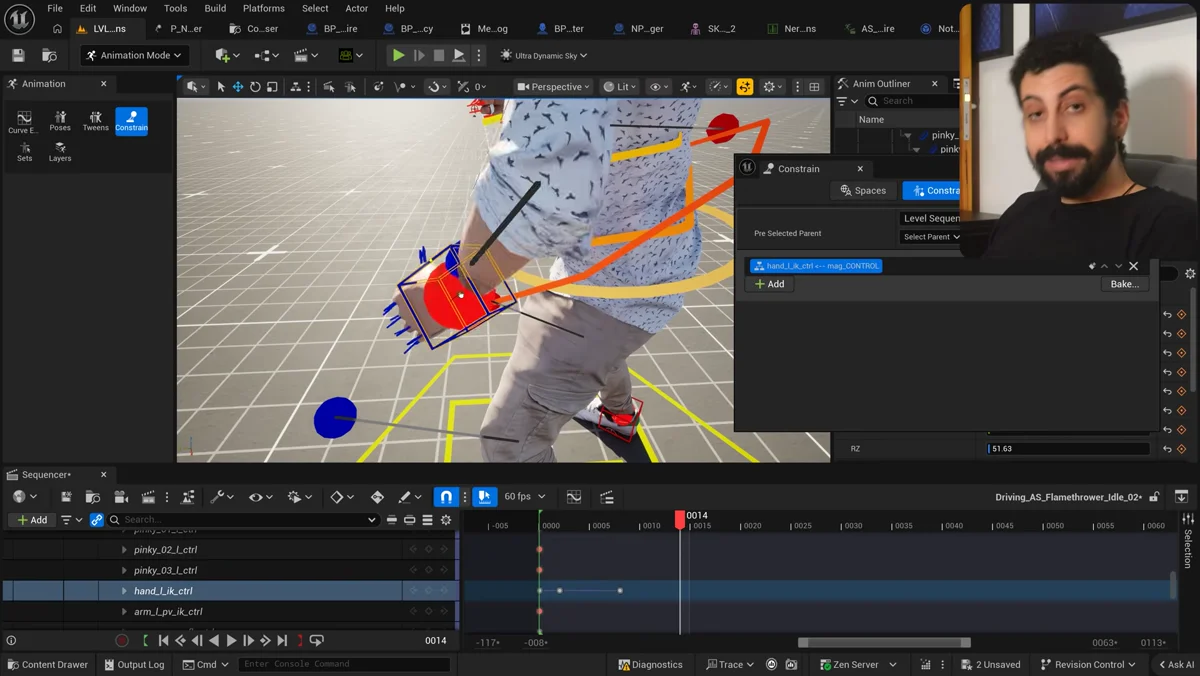Click the Enter Console Command input field

point(345,664)
